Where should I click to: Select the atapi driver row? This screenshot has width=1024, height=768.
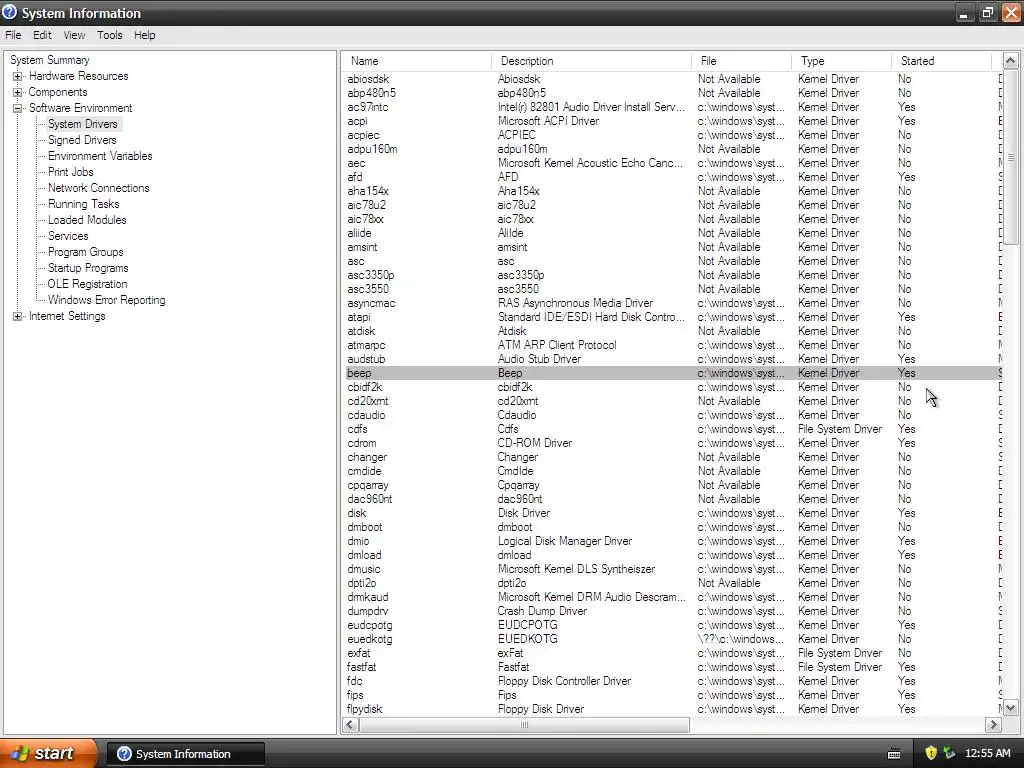click(x=673, y=317)
